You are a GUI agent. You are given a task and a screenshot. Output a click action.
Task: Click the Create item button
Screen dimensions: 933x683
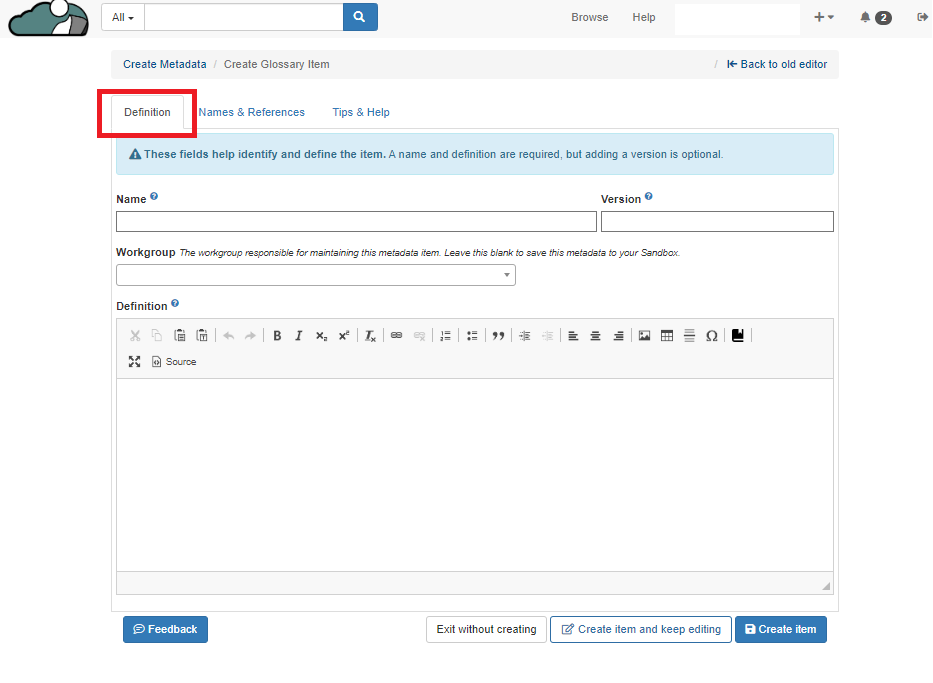tap(780, 629)
